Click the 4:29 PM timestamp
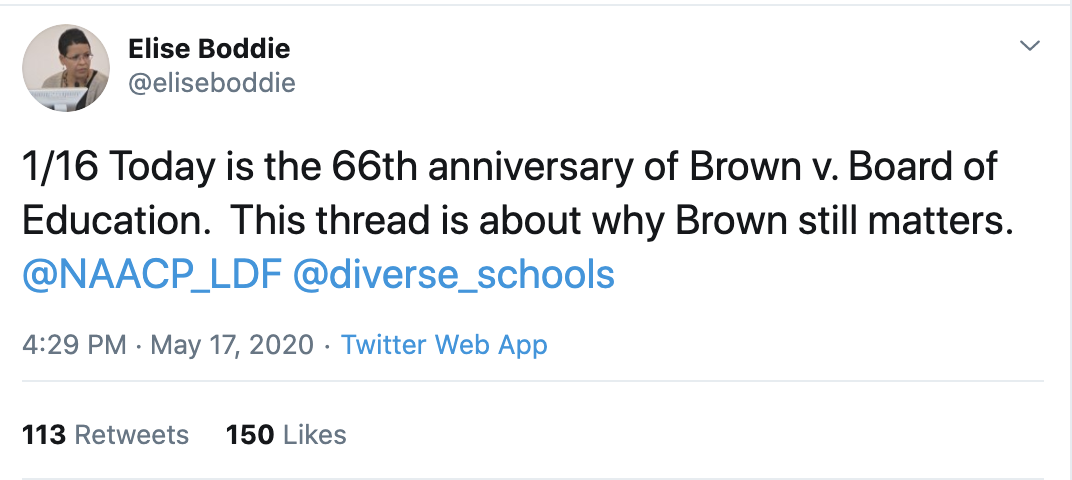Image resolution: width=1072 pixels, height=480 pixels. tap(73, 346)
